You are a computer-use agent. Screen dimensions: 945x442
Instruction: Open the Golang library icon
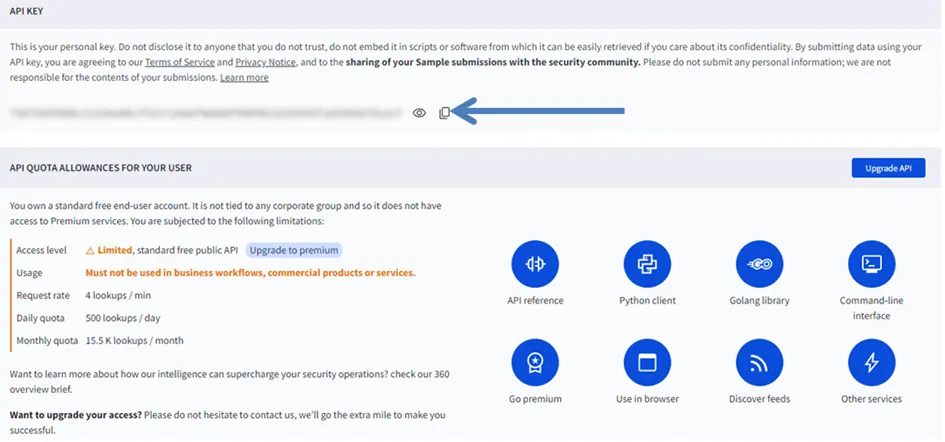759,264
